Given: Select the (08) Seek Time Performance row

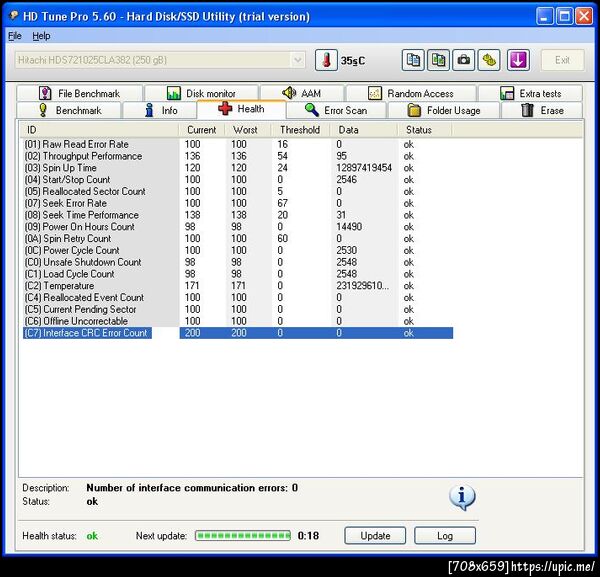Looking at the screenshot, I should click(237, 215).
